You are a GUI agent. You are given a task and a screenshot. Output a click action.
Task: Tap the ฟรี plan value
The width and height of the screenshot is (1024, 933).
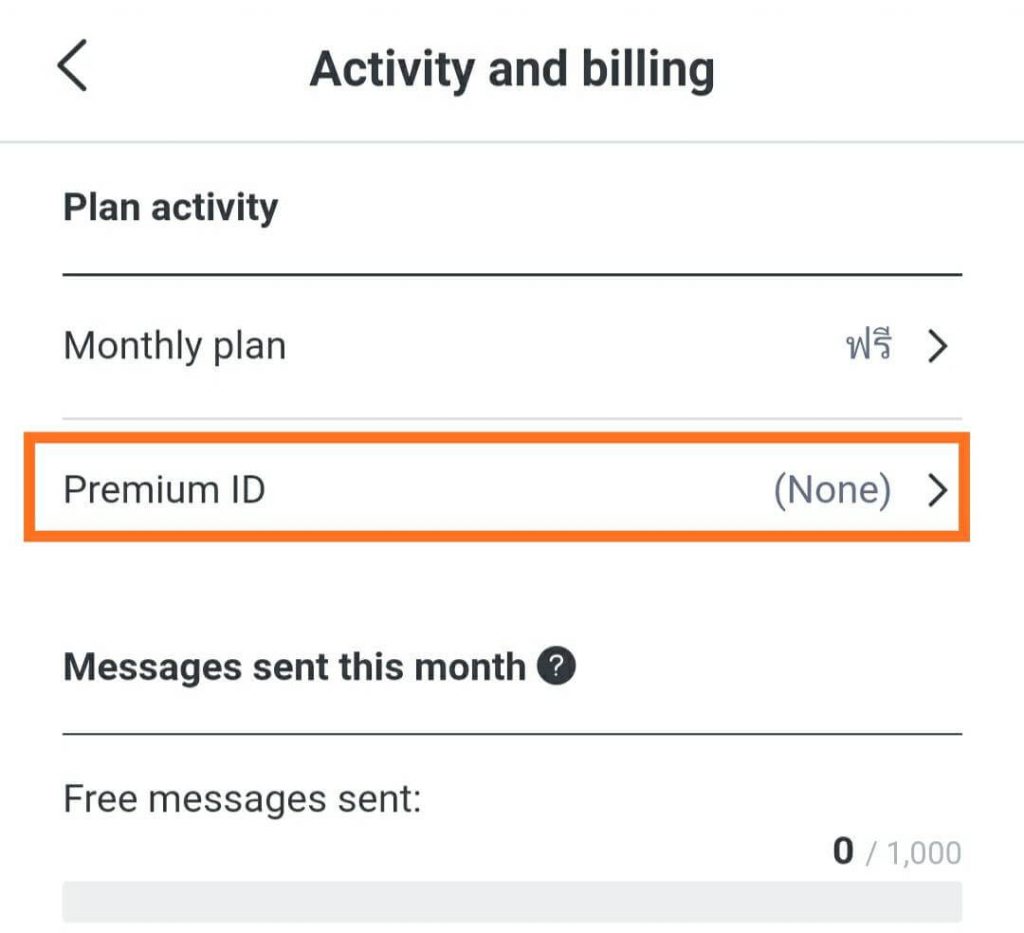tap(868, 344)
